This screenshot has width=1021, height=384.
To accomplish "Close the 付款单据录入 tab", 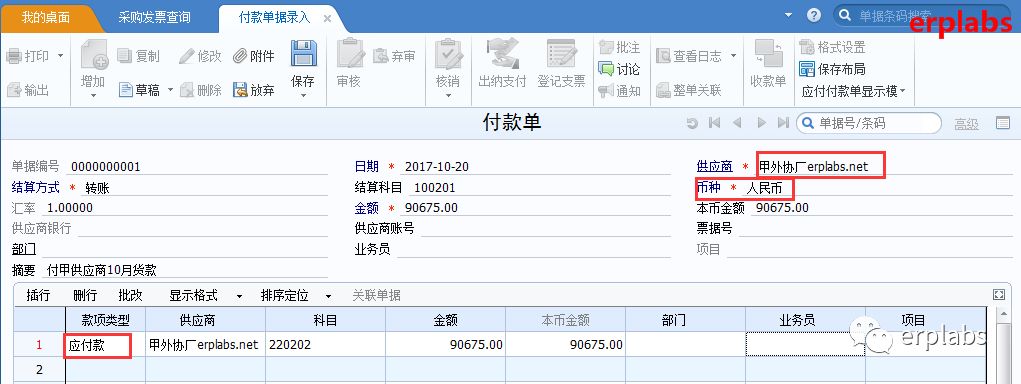I will (328, 18).
